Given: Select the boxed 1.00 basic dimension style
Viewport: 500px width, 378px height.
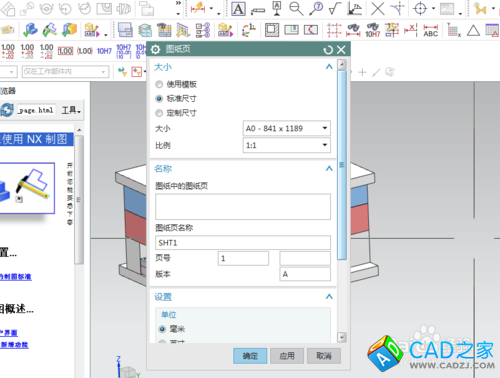Looking at the screenshot, I should 65,51.
